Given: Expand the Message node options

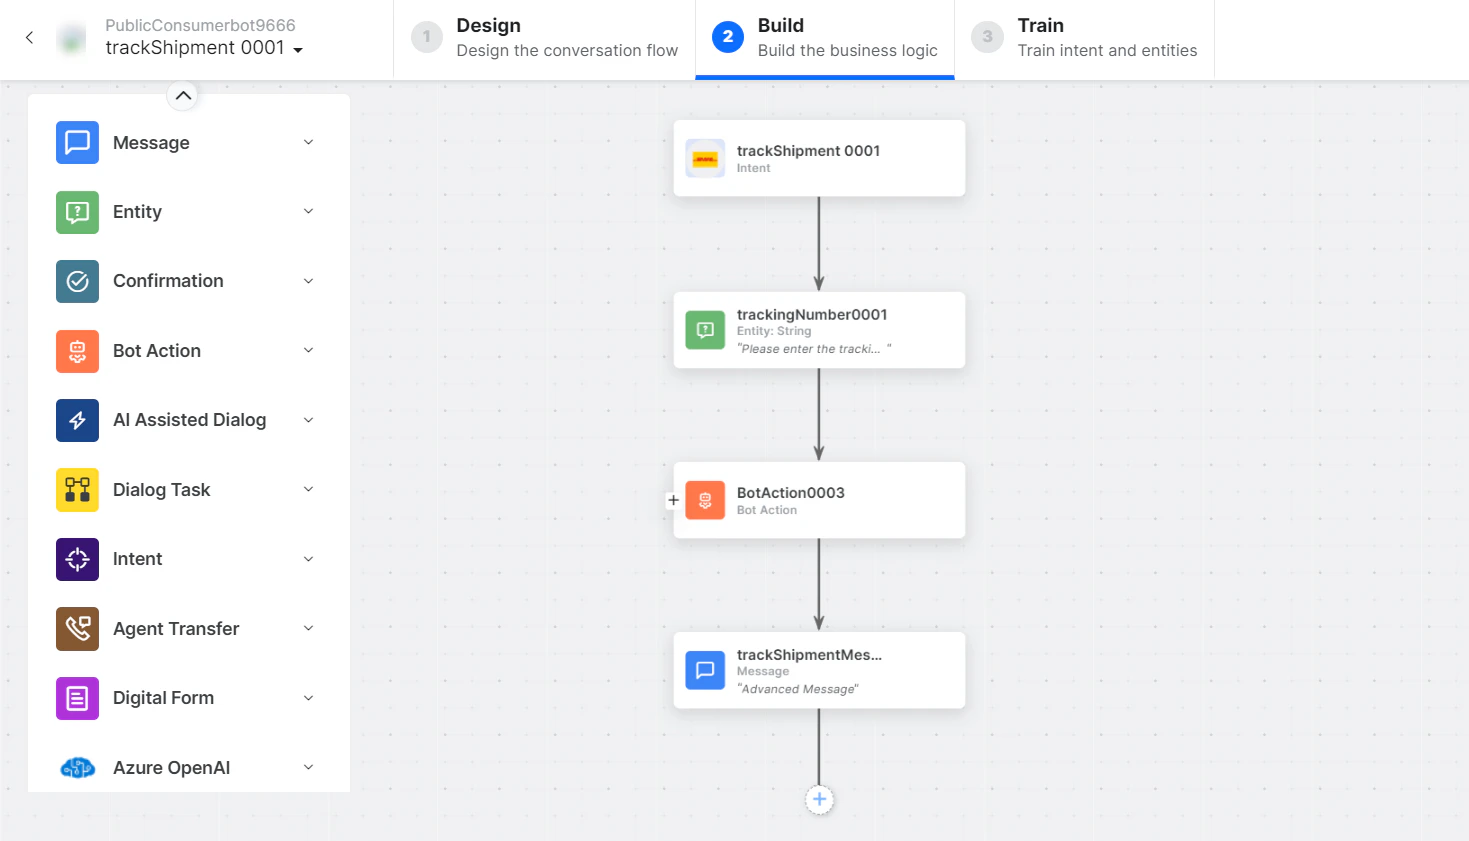Looking at the screenshot, I should coord(308,142).
